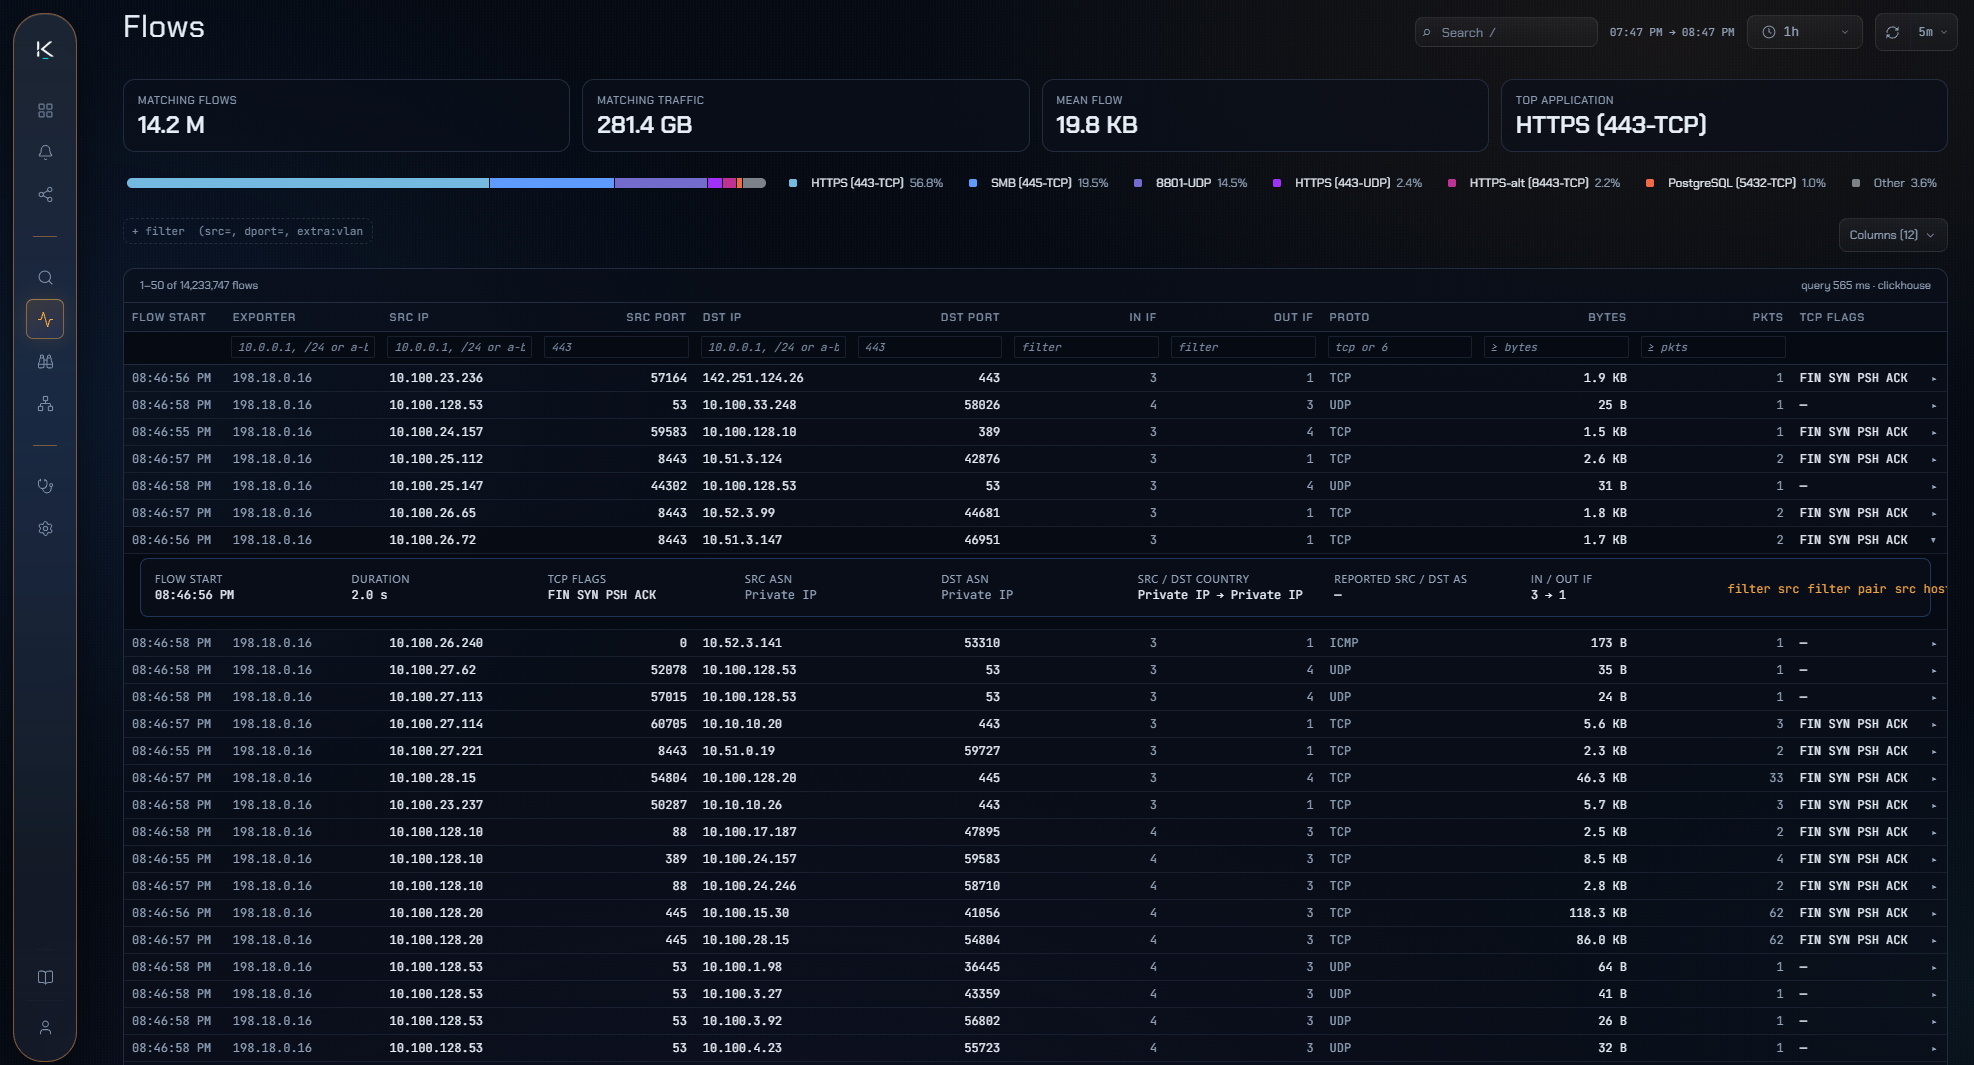Click the add filter expression box
1974x1065 pixels.
click(248, 231)
